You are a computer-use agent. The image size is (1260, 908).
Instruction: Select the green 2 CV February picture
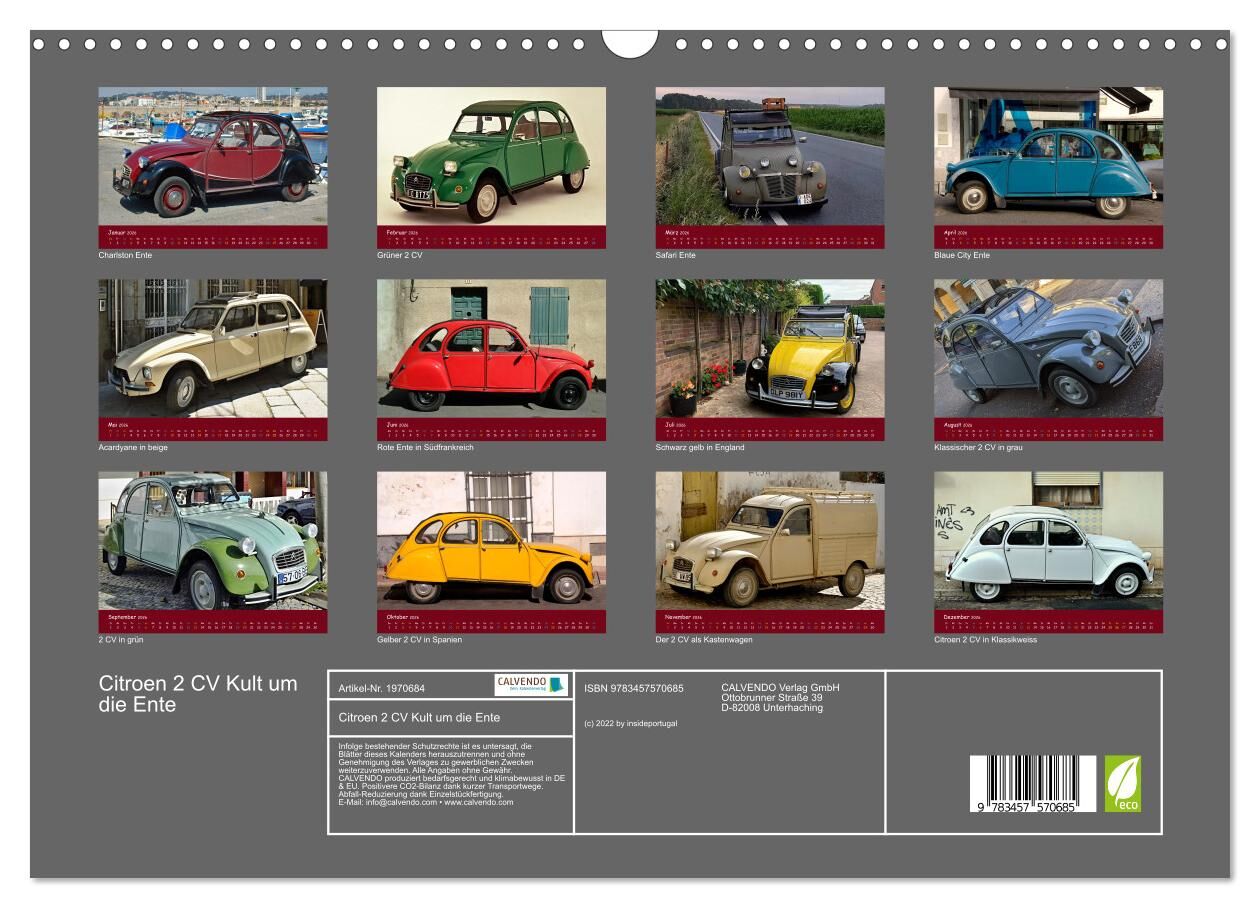point(491,156)
